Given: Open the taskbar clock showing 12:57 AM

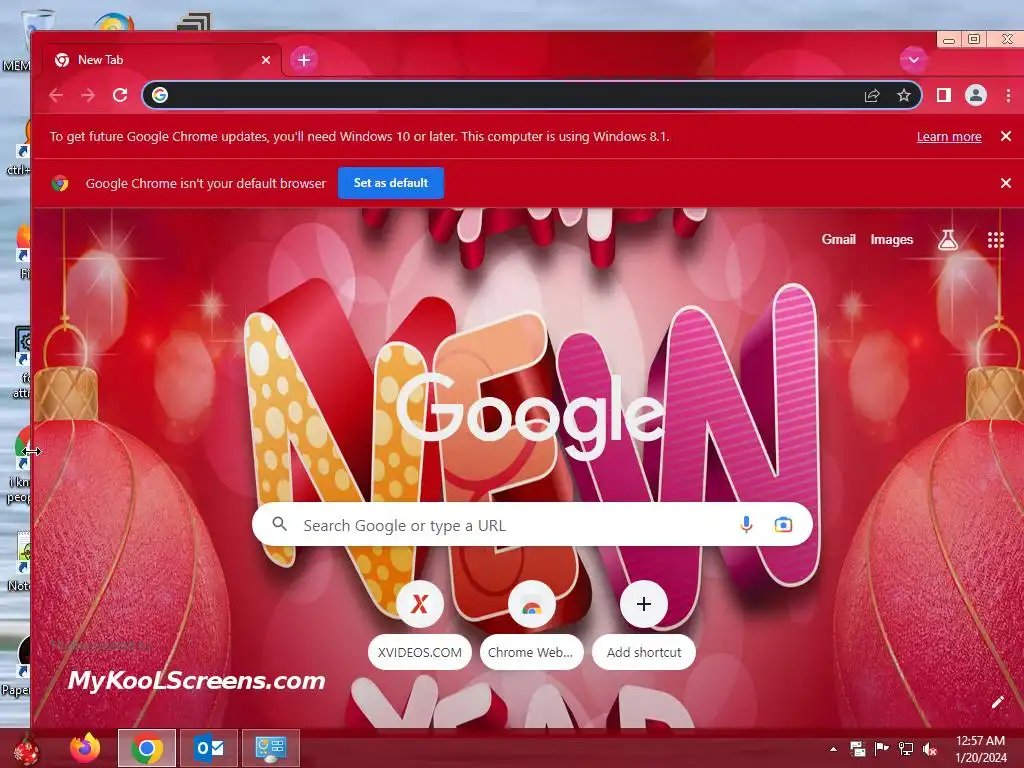Looking at the screenshot, I should pos(980,749).
